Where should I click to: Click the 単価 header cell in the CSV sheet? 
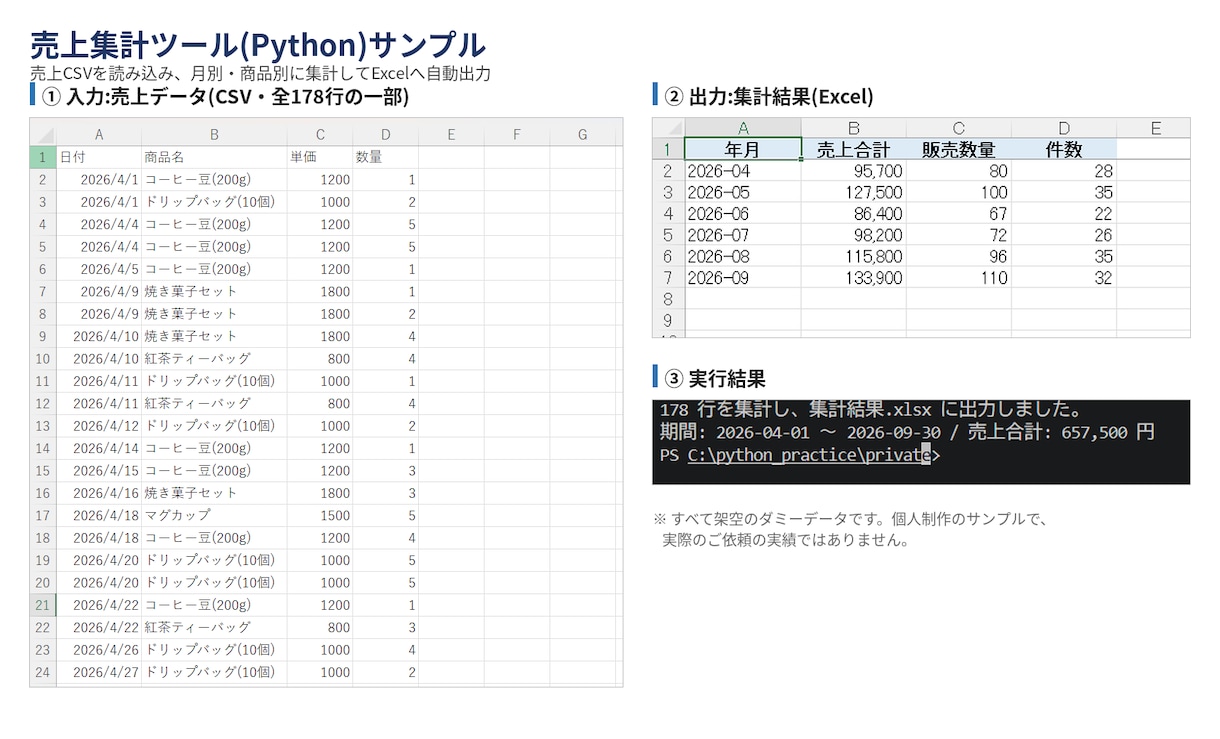pos(320,157)
